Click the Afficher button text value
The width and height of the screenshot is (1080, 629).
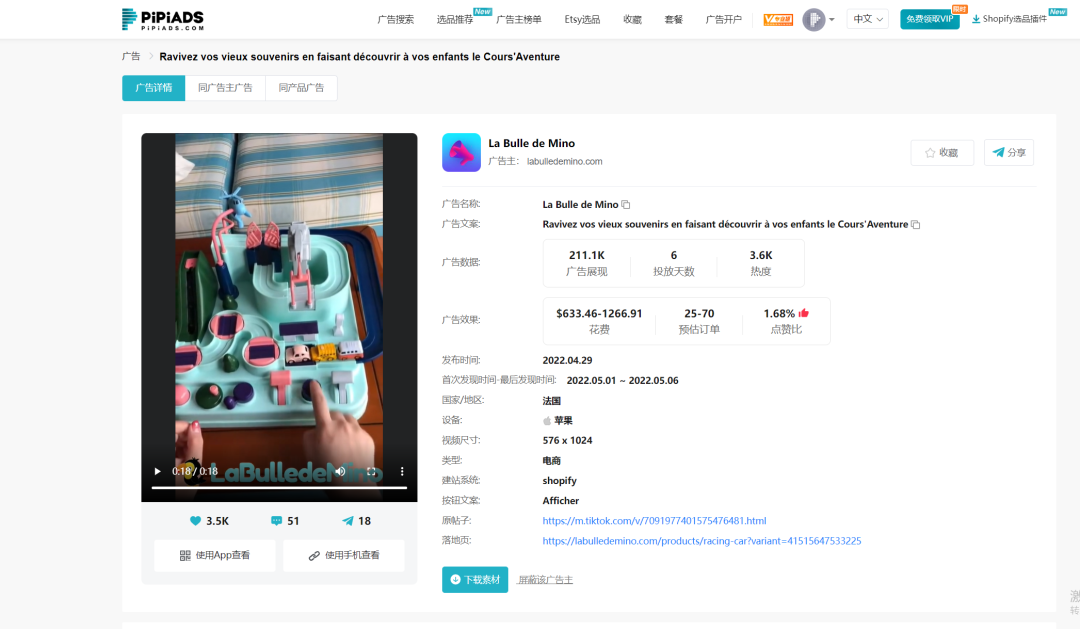point(561,501)
